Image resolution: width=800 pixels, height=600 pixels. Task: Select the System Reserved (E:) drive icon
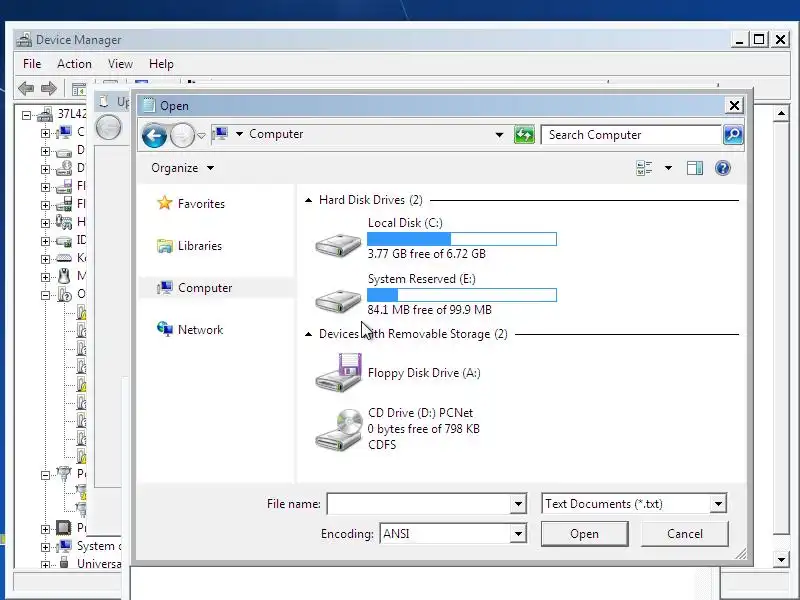338,301
